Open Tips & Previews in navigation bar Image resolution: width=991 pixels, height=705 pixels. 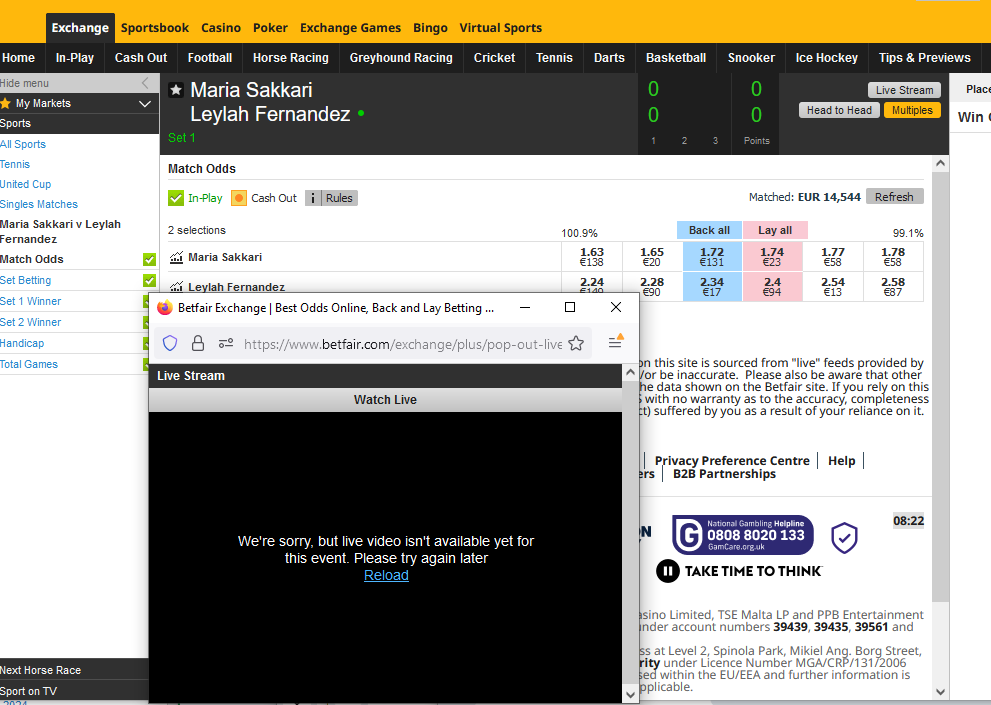point(925,58)
